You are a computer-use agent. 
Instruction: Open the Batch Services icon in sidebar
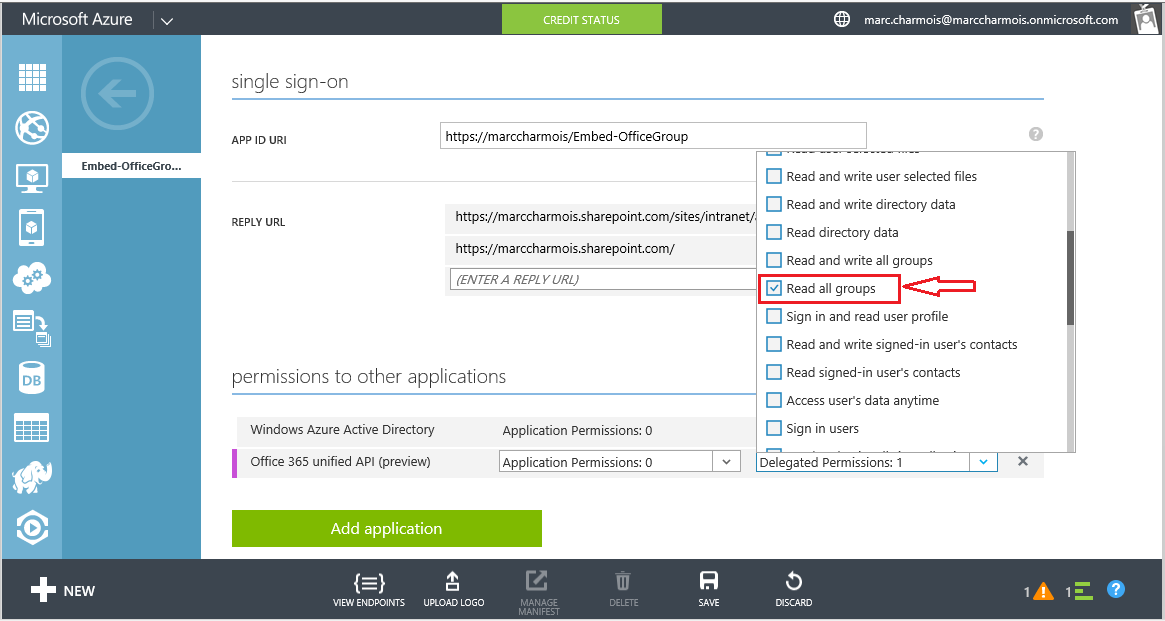pos(32,329)
